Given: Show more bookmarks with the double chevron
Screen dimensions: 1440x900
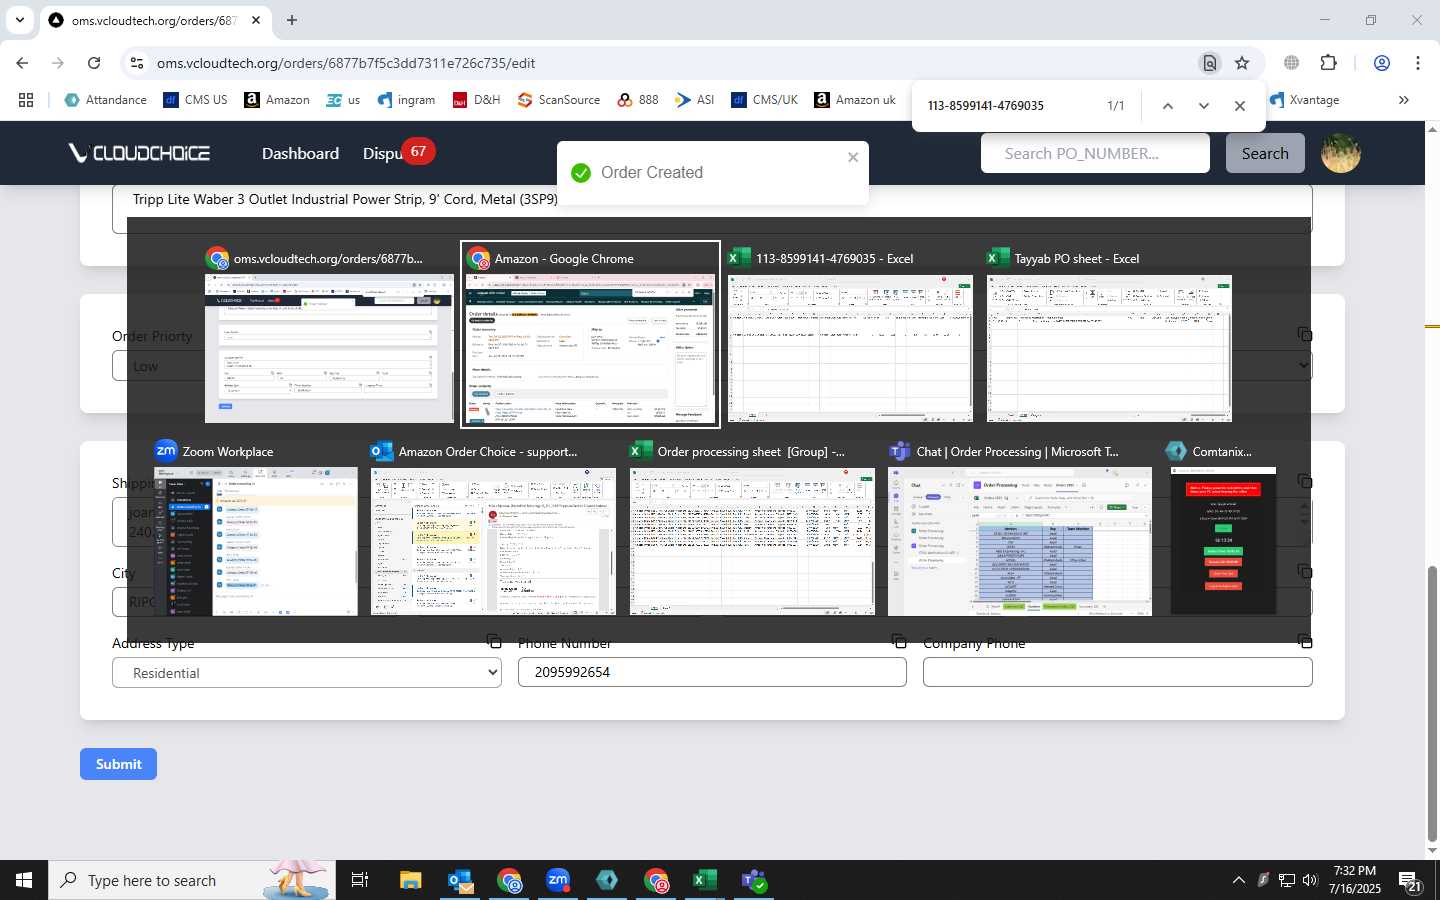Looking at the screenshot, I should 1403,100.
